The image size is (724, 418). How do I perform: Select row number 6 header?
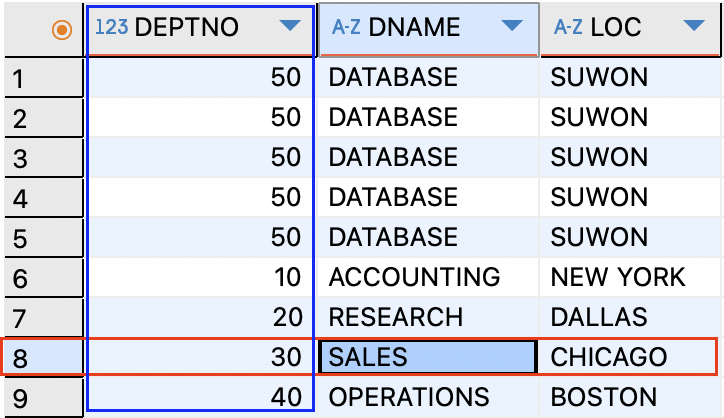click(x=44, y=277)
